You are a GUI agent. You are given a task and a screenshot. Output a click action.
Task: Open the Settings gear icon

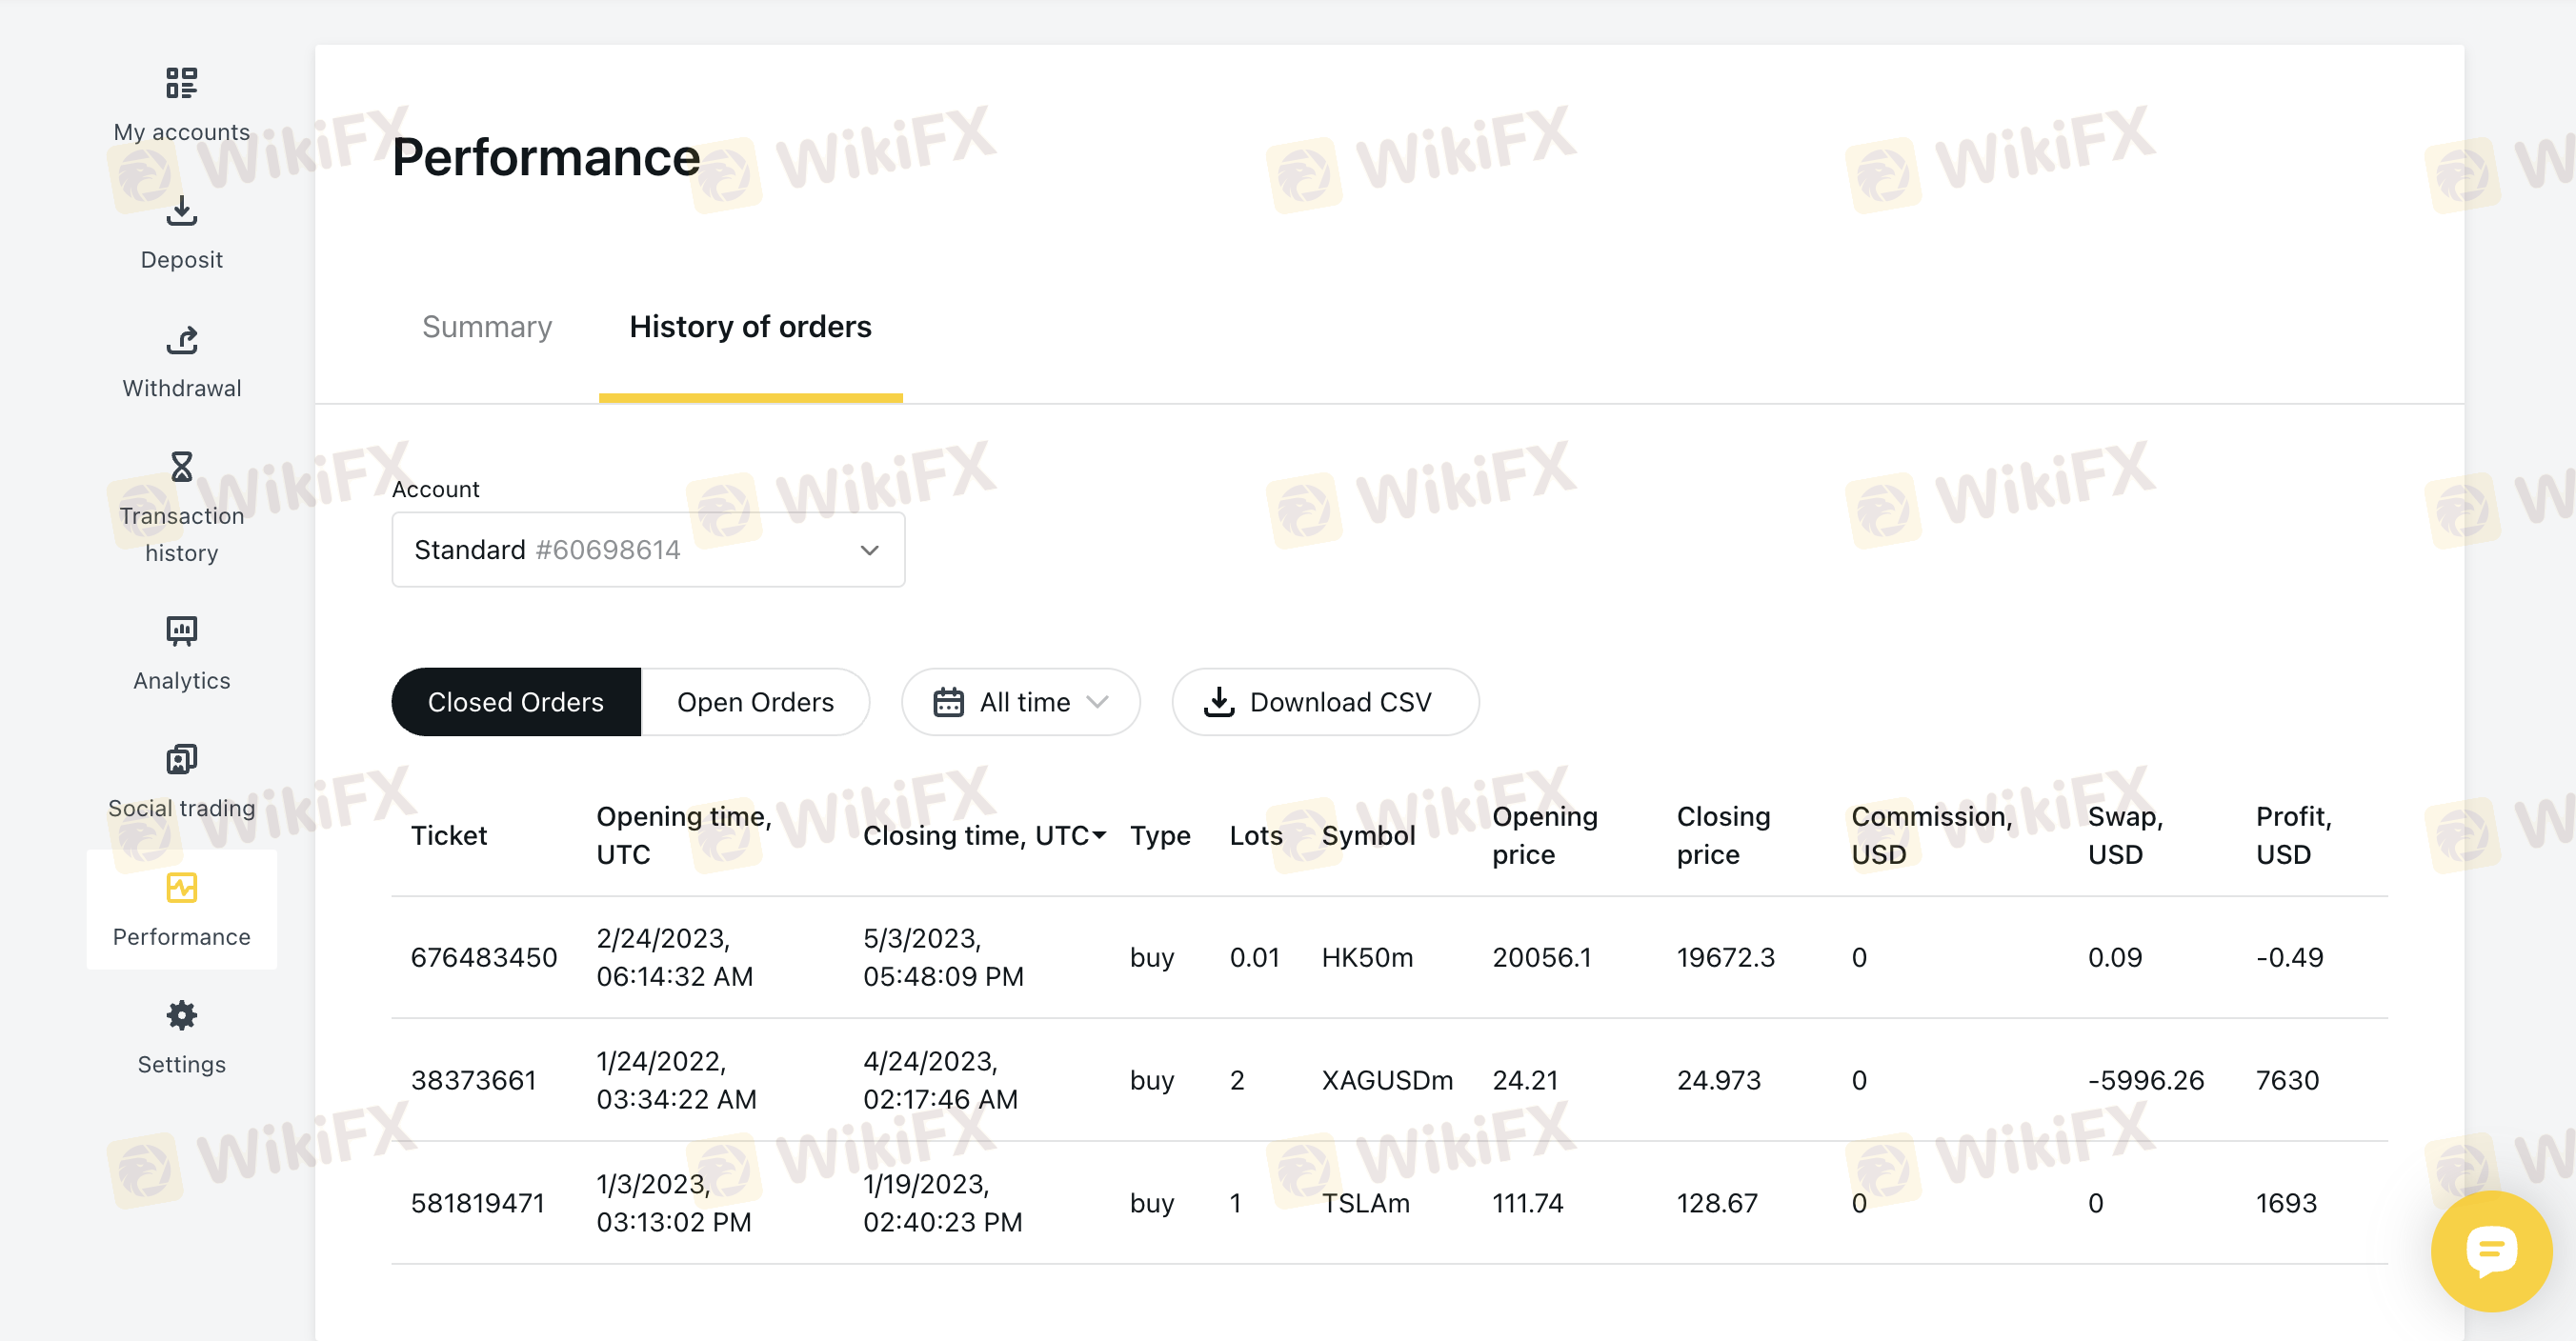181,1015
